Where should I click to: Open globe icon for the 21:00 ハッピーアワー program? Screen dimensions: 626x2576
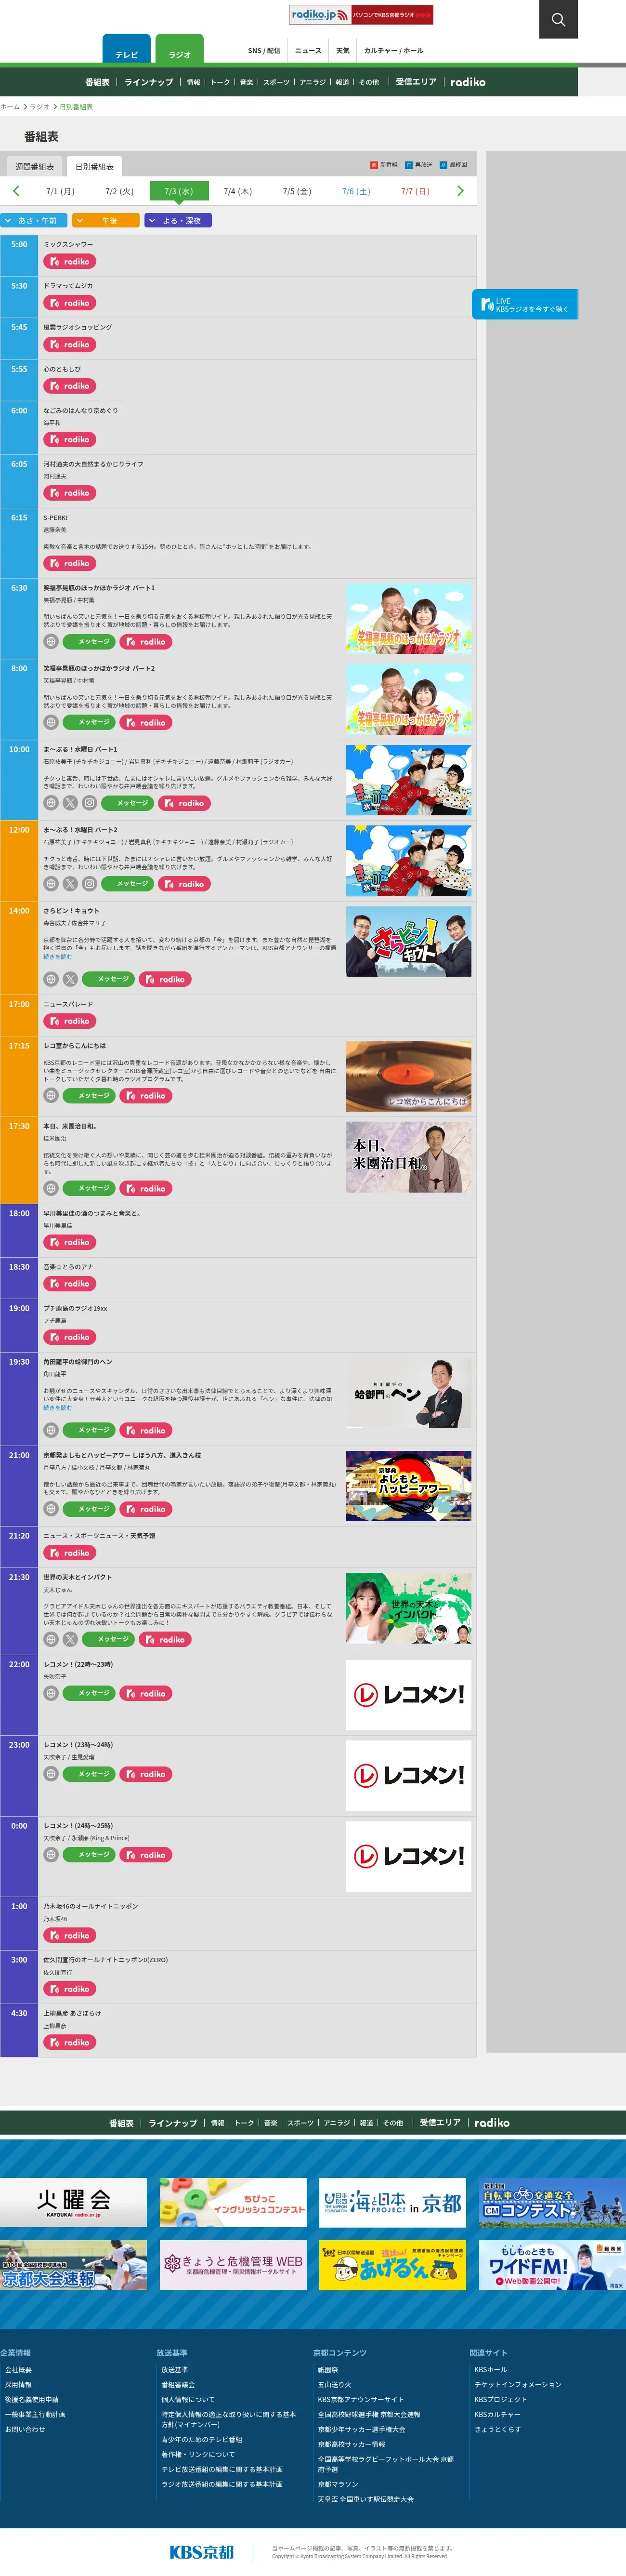(x=51, y=1509)
